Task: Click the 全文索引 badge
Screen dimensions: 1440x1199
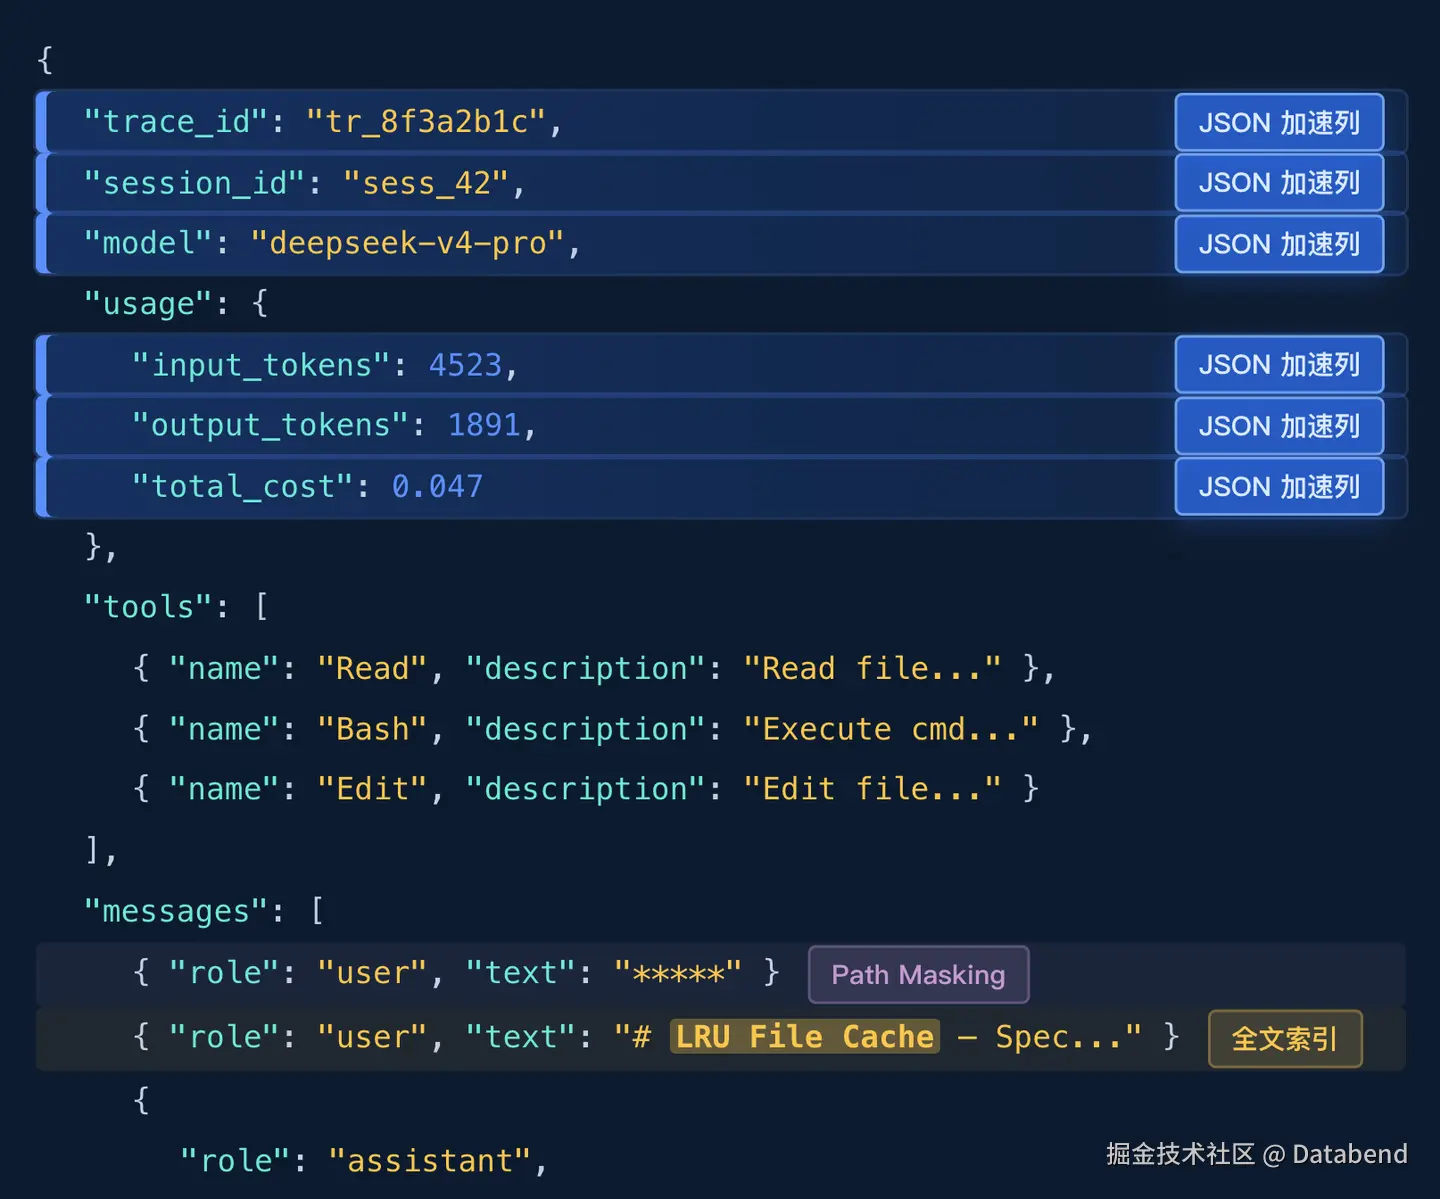Action: coord(1285,1038)
